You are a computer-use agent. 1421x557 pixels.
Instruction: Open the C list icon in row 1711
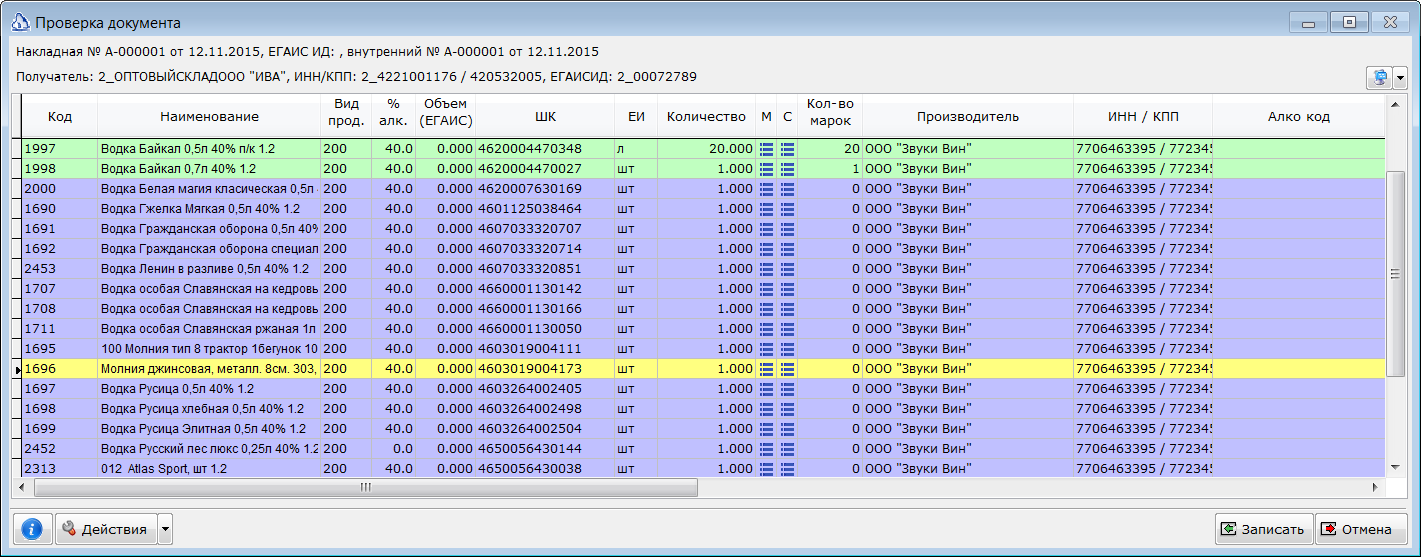click(787, 328)
